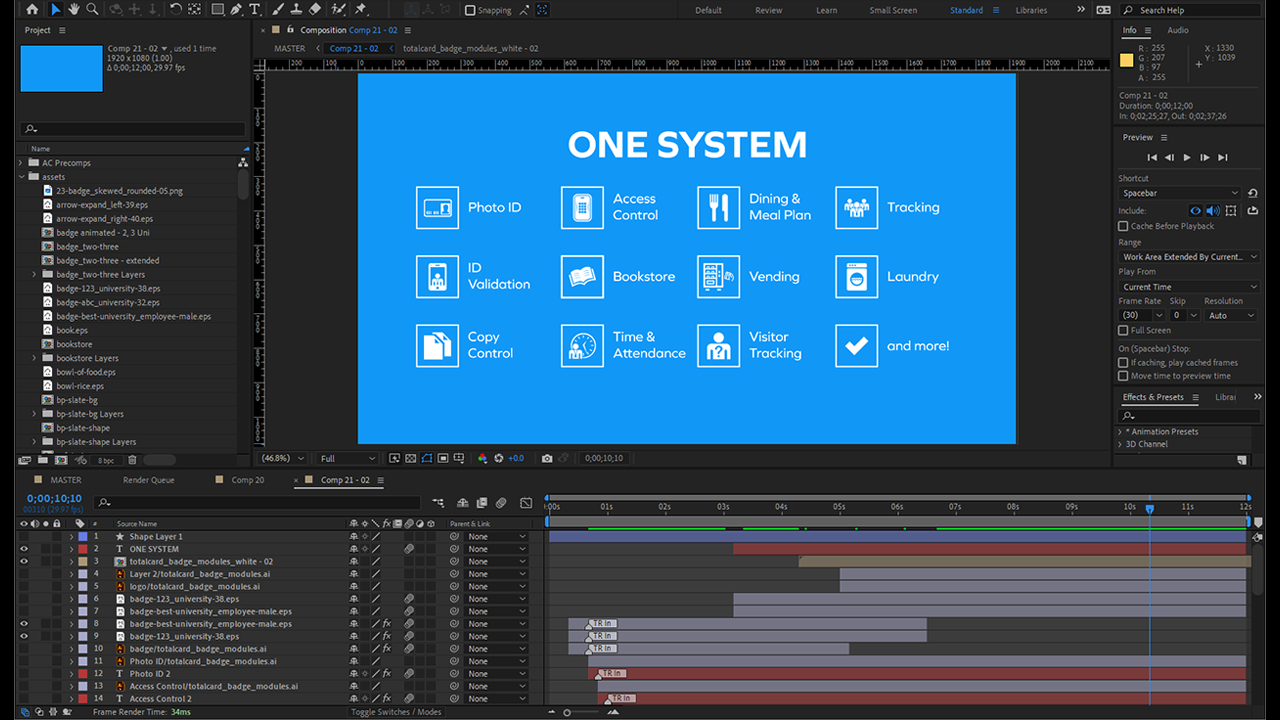Viewport: 1280px width, 720px height.
Task: Click Toggle Switches / Modes button
Action: click(x=396, y=712)
